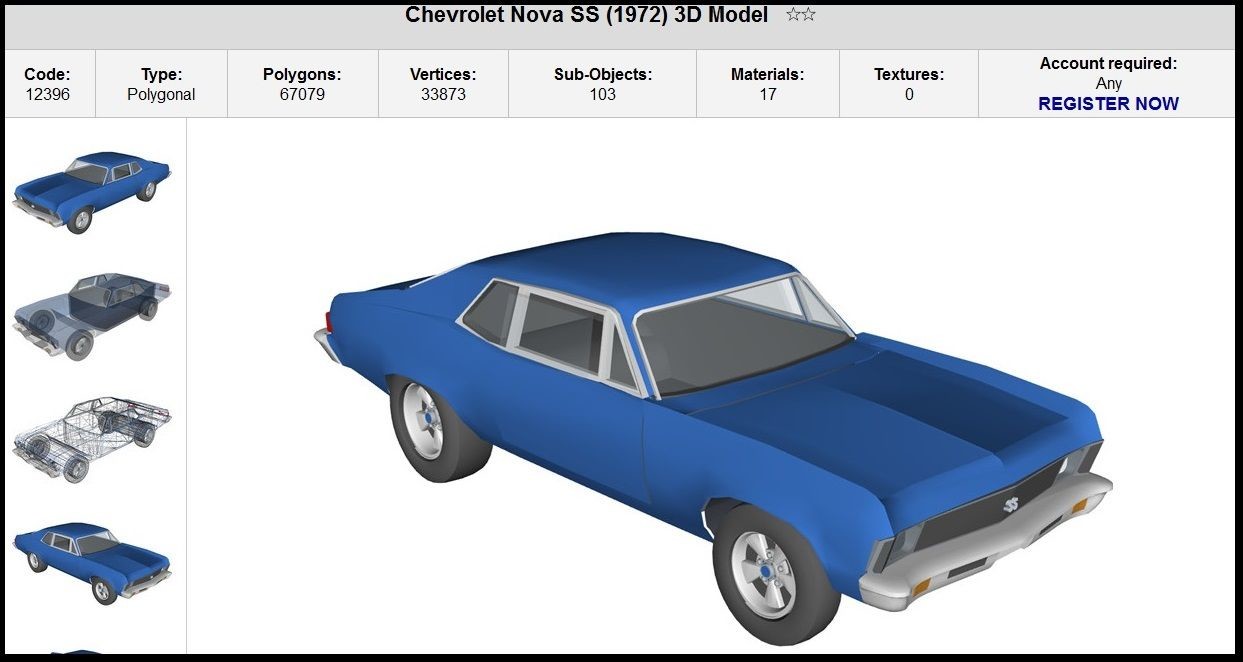Select the Sub-Objects value 103
The image size is (1243, 662).
603,95
